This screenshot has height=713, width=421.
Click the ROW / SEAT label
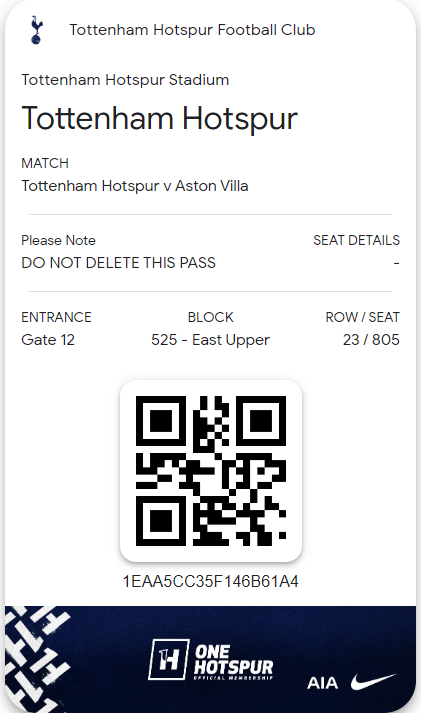362,317
